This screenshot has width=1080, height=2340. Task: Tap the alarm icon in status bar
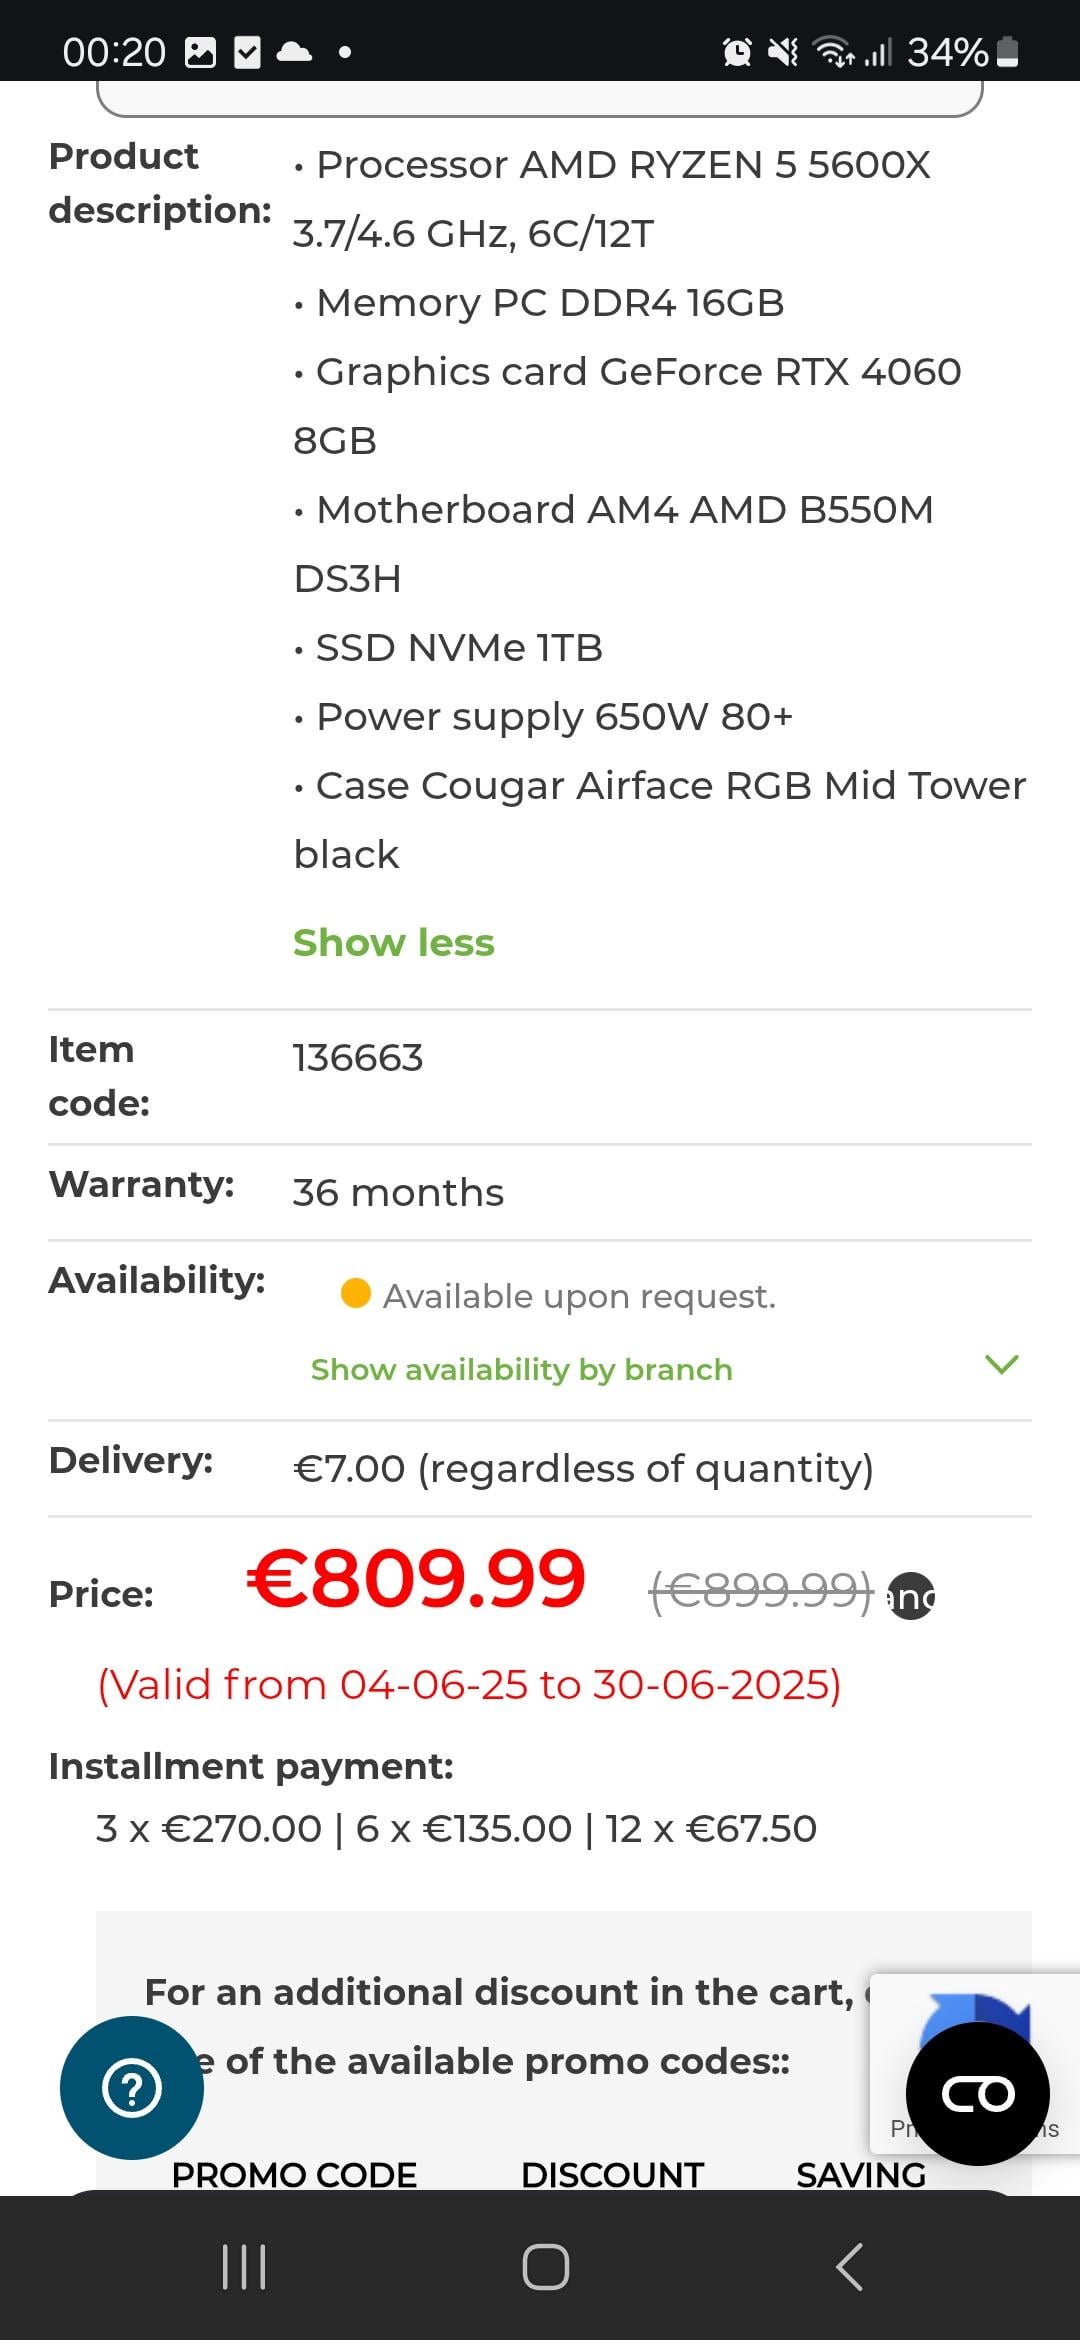737,51
